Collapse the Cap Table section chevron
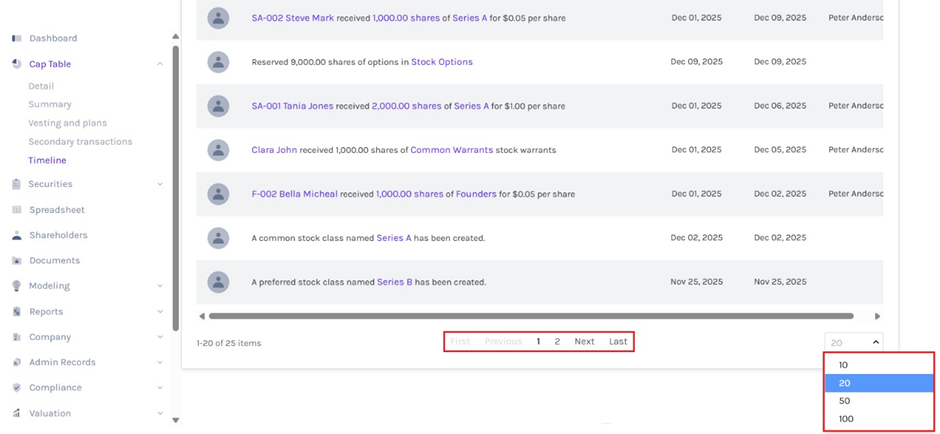Viewport: 940px width, 434px height. (160, 64)
